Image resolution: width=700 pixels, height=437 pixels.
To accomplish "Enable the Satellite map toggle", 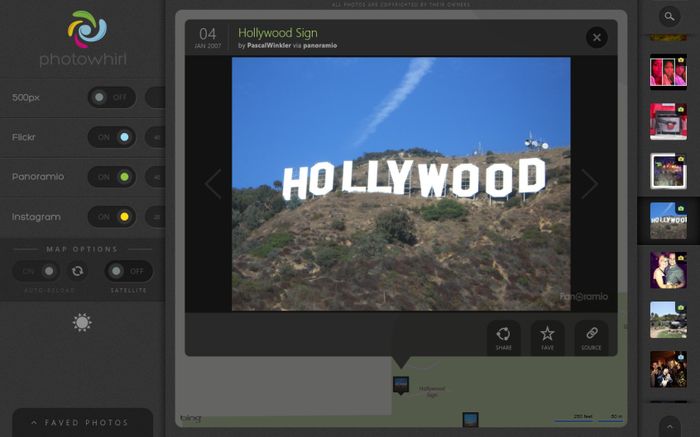I will point(129,271).
